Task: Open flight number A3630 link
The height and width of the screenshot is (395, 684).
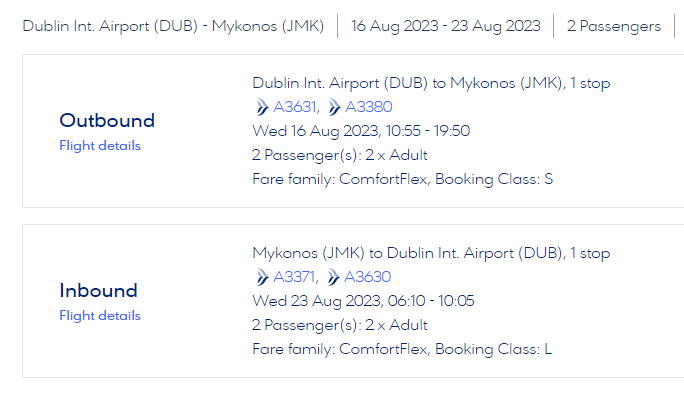Action: pos(367,277)
